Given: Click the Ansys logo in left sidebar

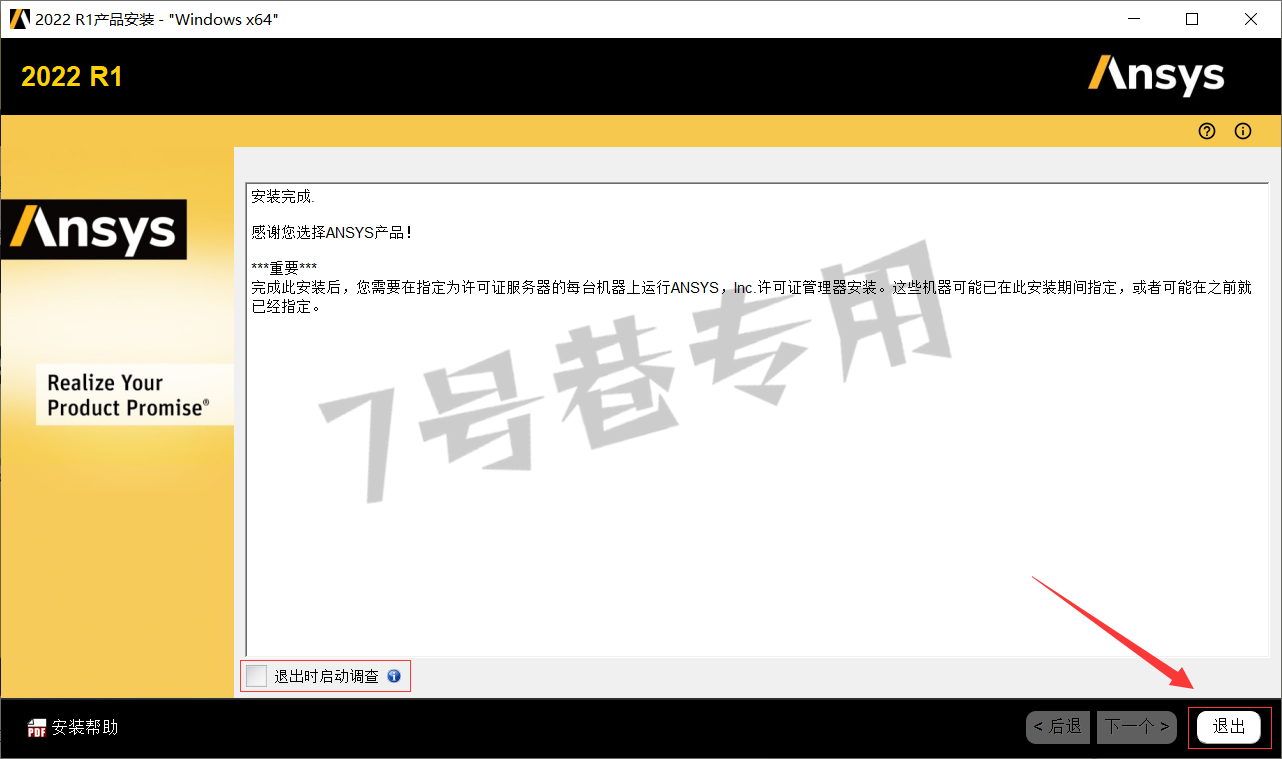Looking at the screenshot, I should 94,229.
